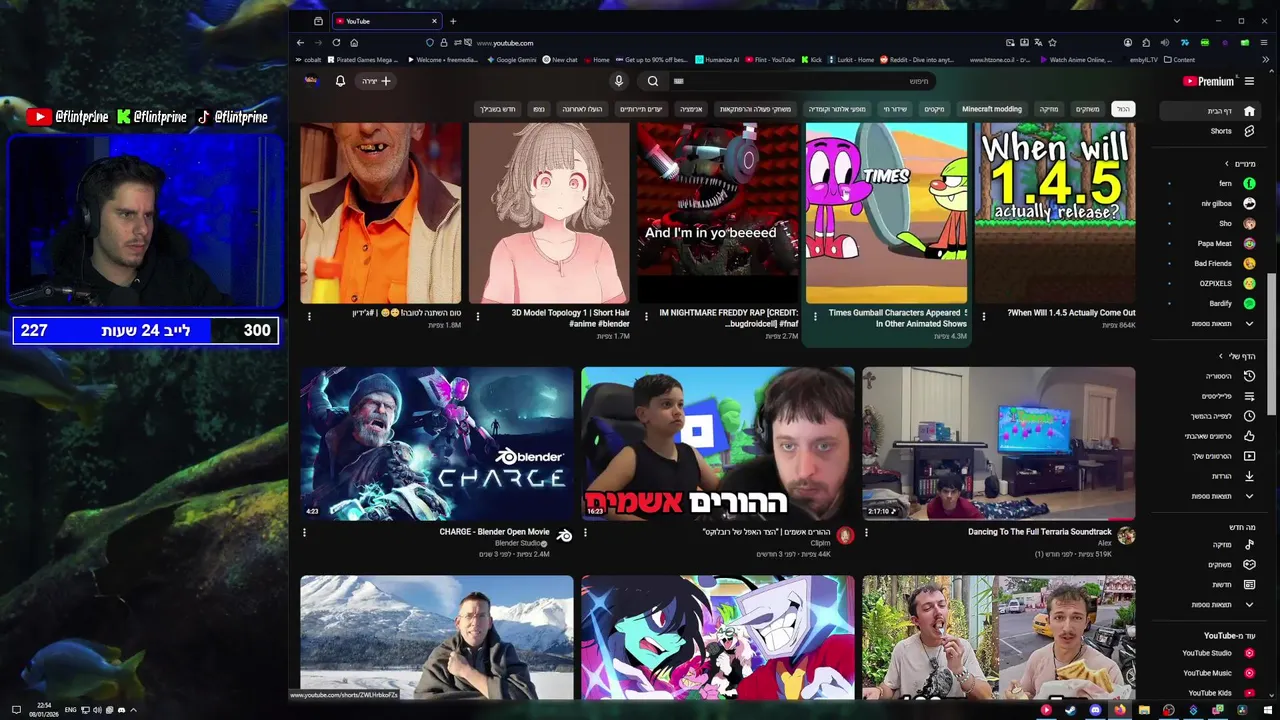Expand more subscriptions below Bardify

tap(1208, 324)
